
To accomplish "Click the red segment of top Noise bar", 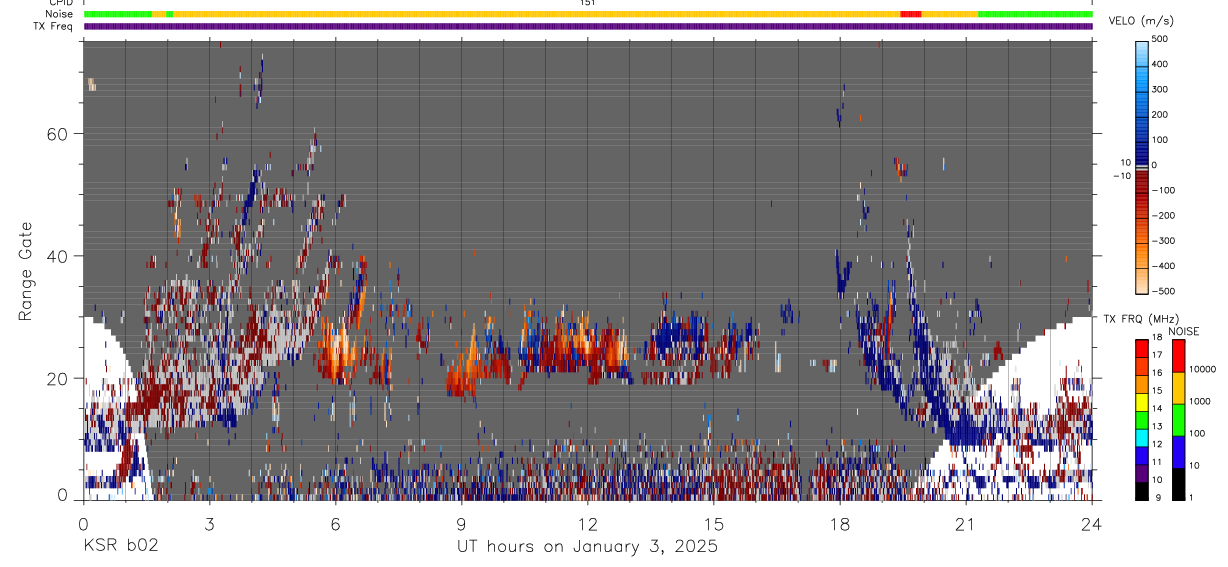I will pyautogui.click(x=910, y=14).
